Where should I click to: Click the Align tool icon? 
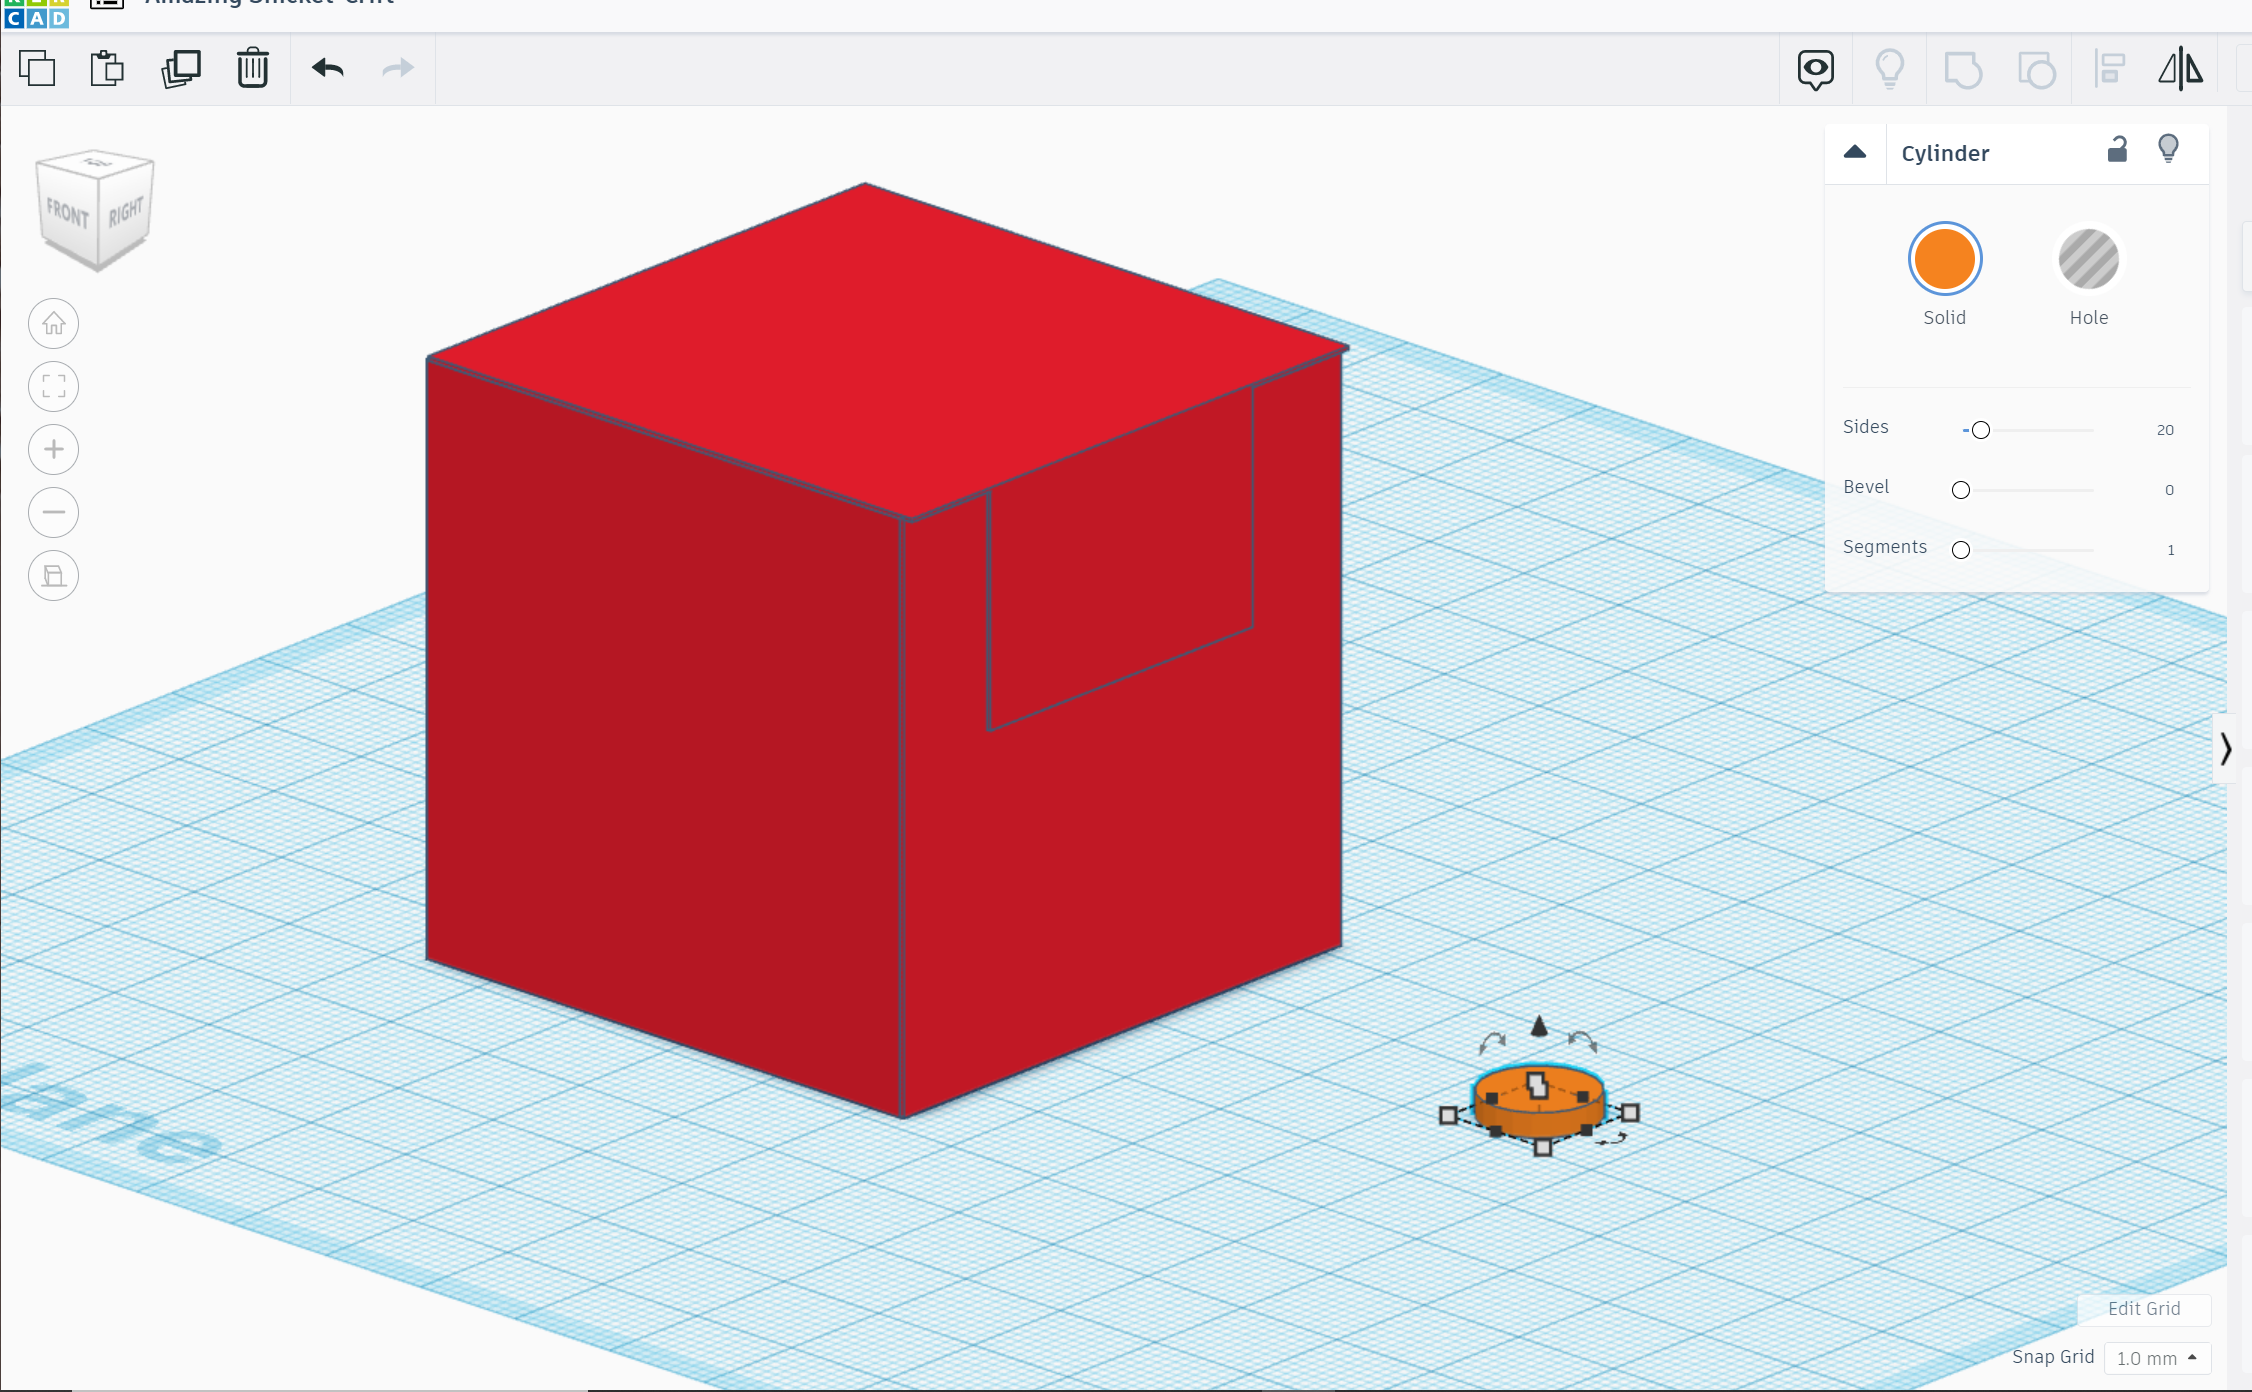(x=2110, y=69)
